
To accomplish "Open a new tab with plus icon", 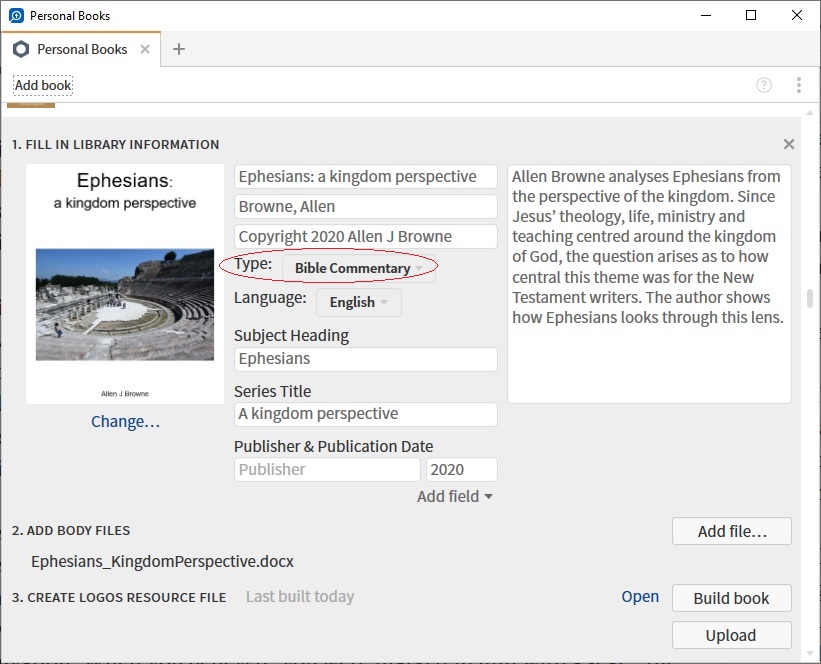I will [179, 49].
